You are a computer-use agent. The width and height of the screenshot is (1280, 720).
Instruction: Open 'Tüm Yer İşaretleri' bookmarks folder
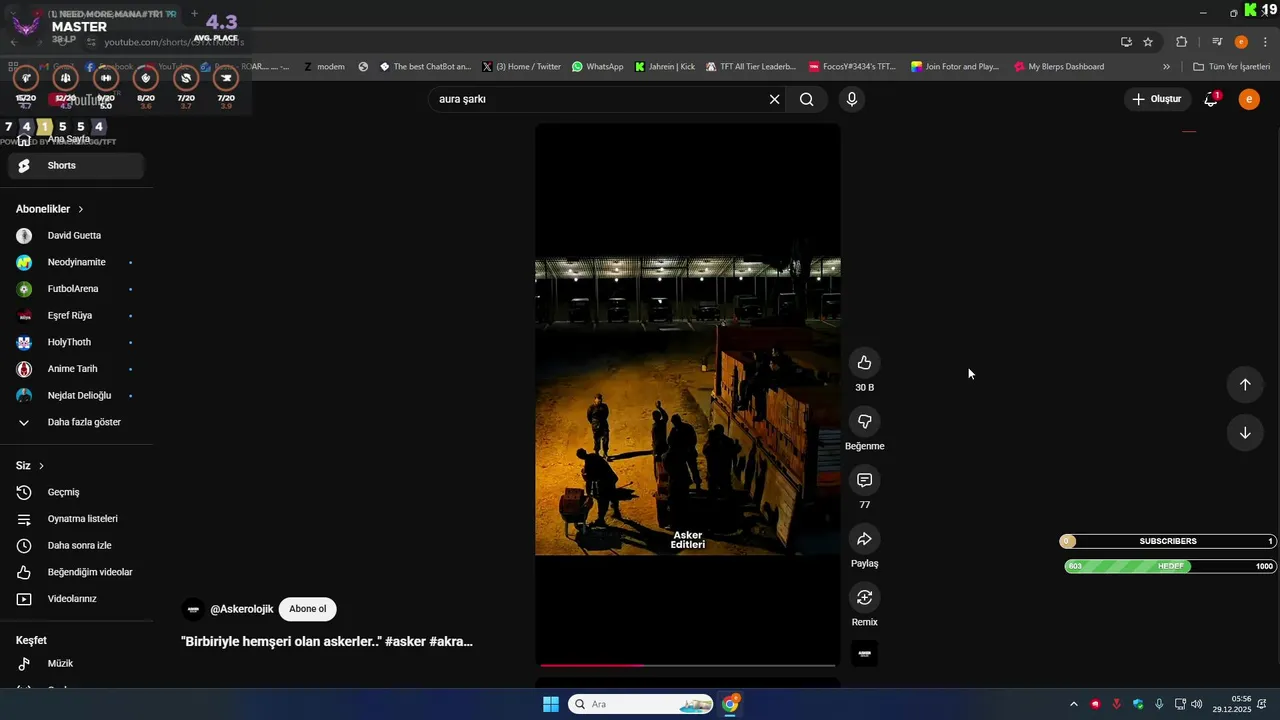1231,67
